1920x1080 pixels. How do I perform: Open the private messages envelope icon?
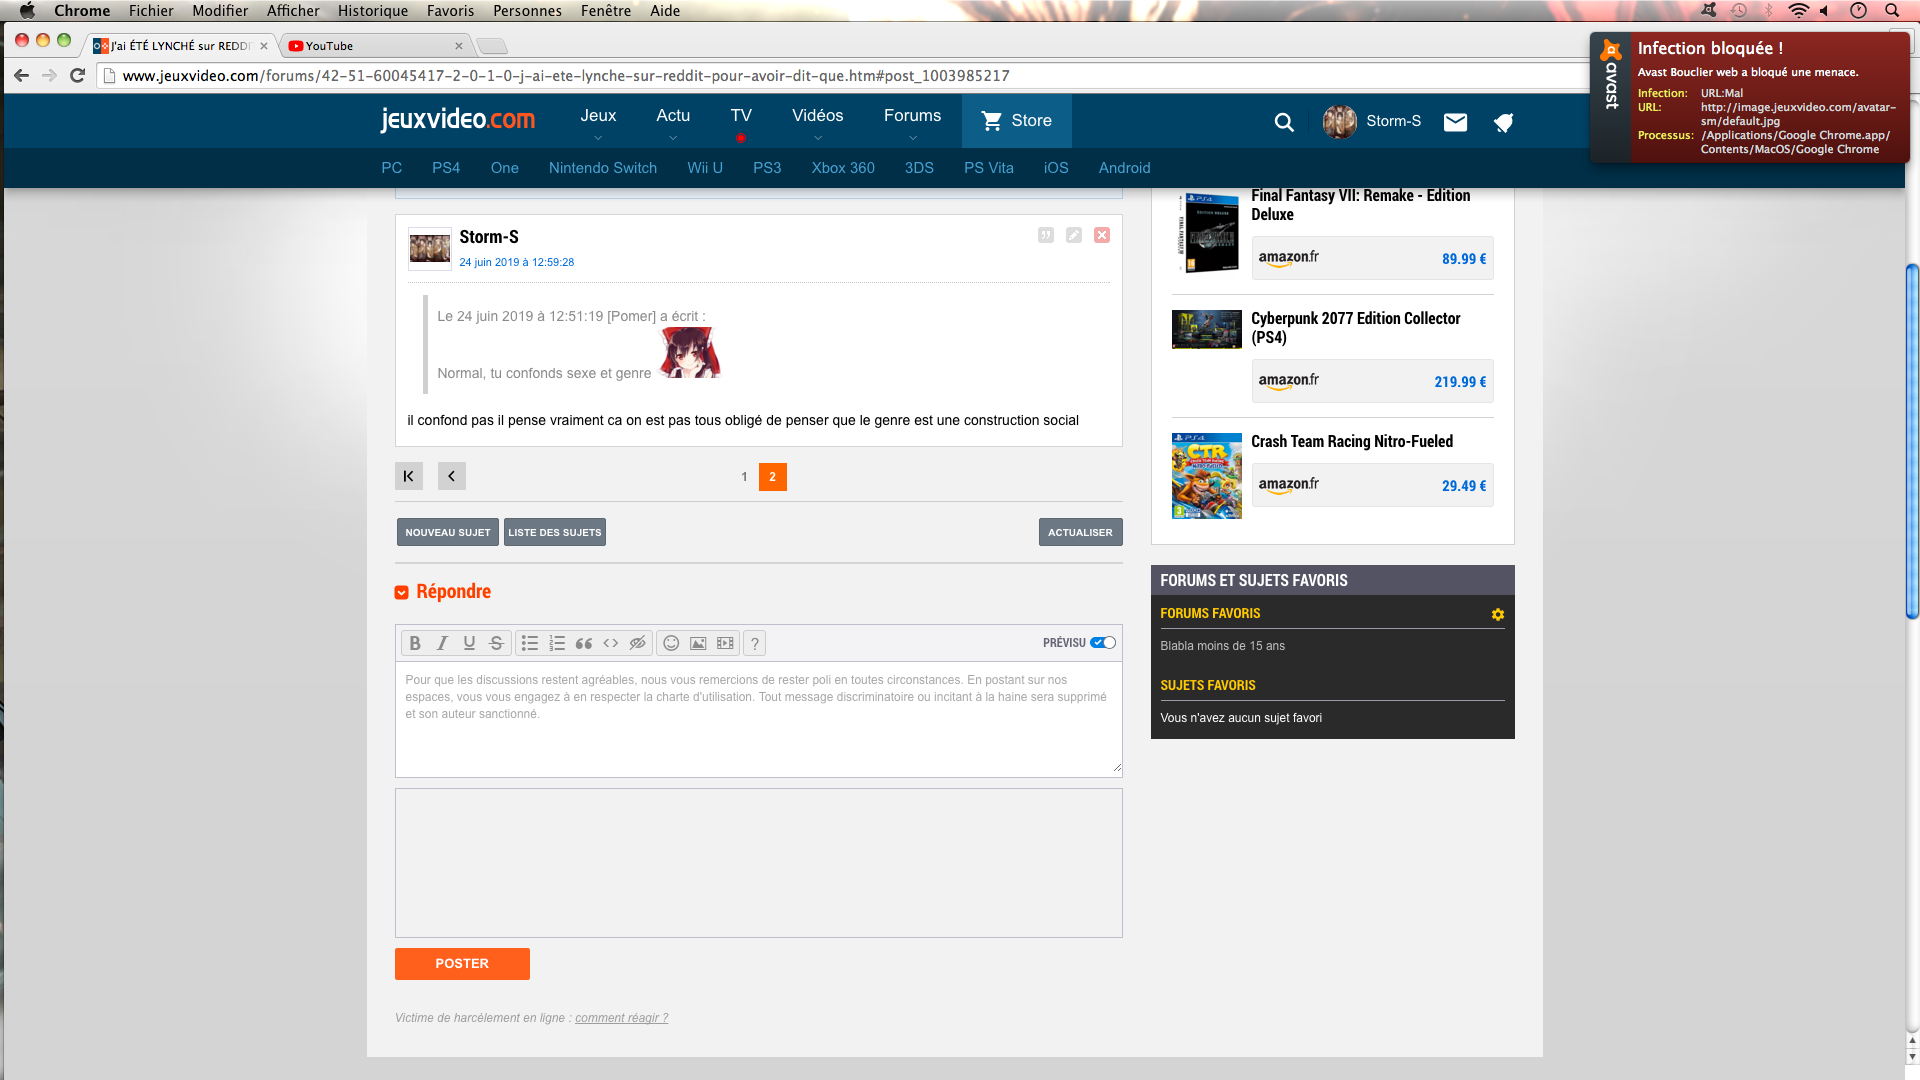[x=1455, y=121]
